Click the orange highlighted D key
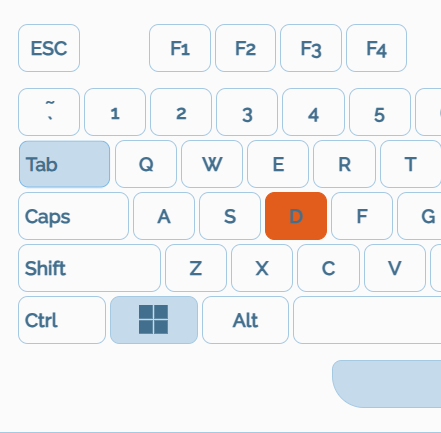Viewport: 441px width, 433px height. pos(296,216)
